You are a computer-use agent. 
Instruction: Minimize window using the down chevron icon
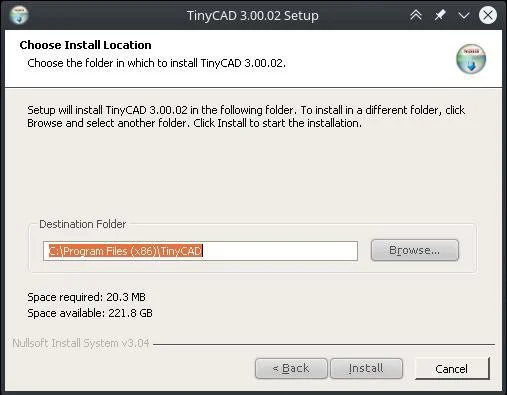[x=464, y=15]
